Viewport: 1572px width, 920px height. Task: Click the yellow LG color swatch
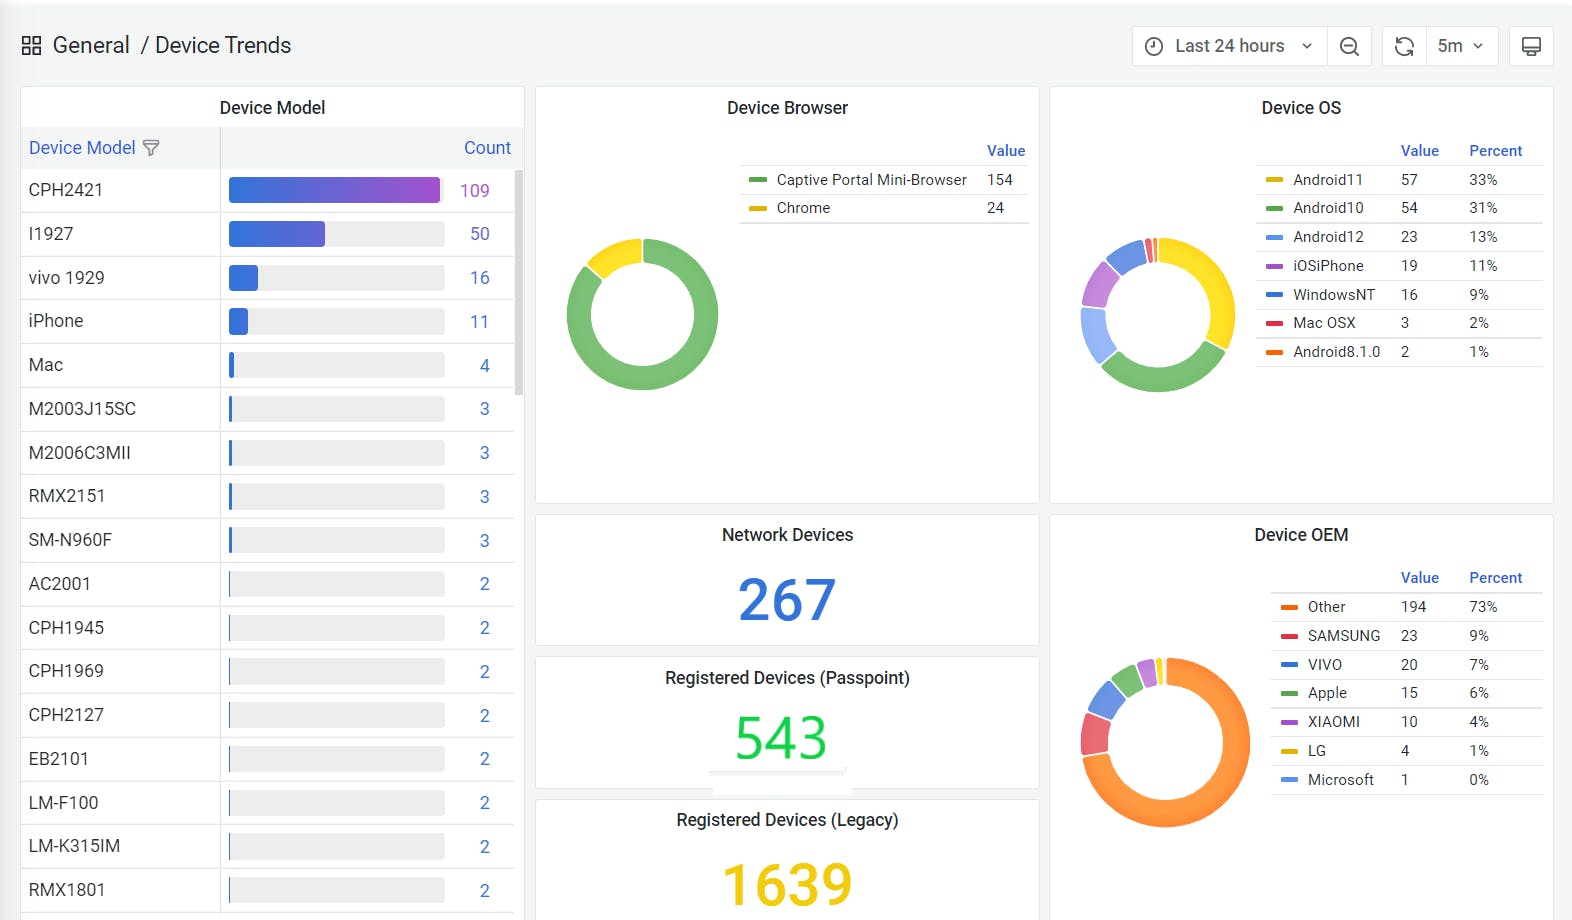point(1289,751)
